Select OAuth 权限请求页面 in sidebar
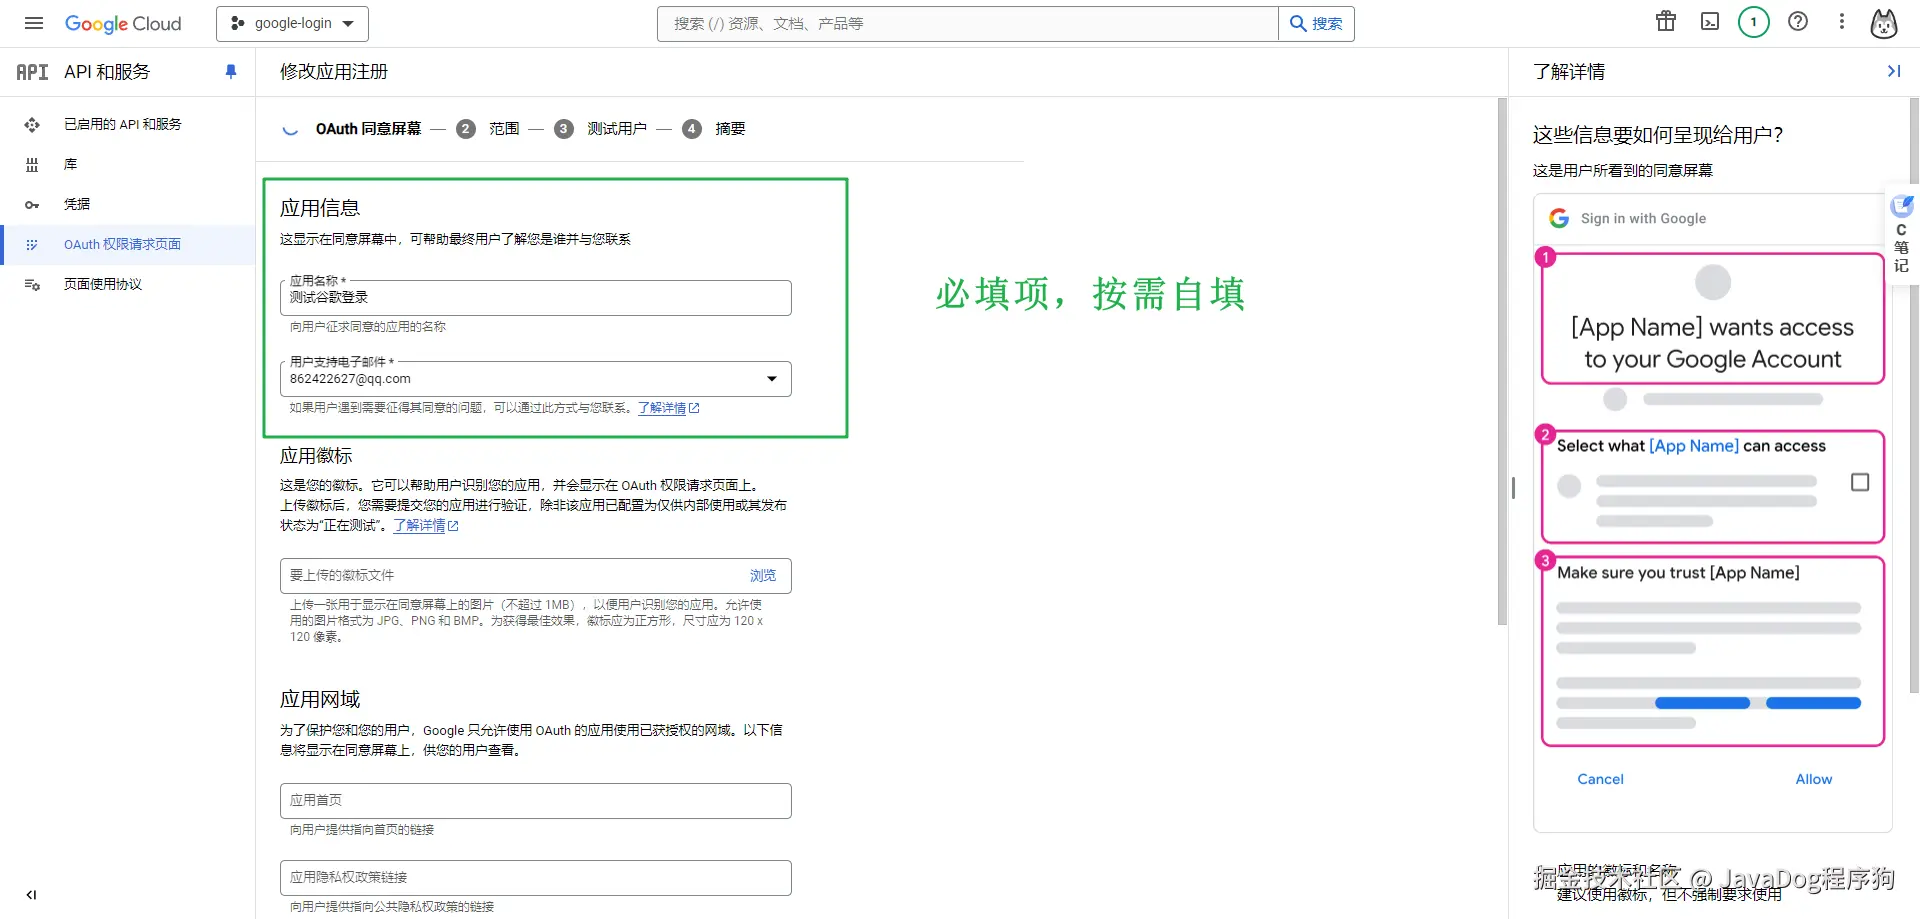The width and height of the screenshot is (1920, 919). 122,244
